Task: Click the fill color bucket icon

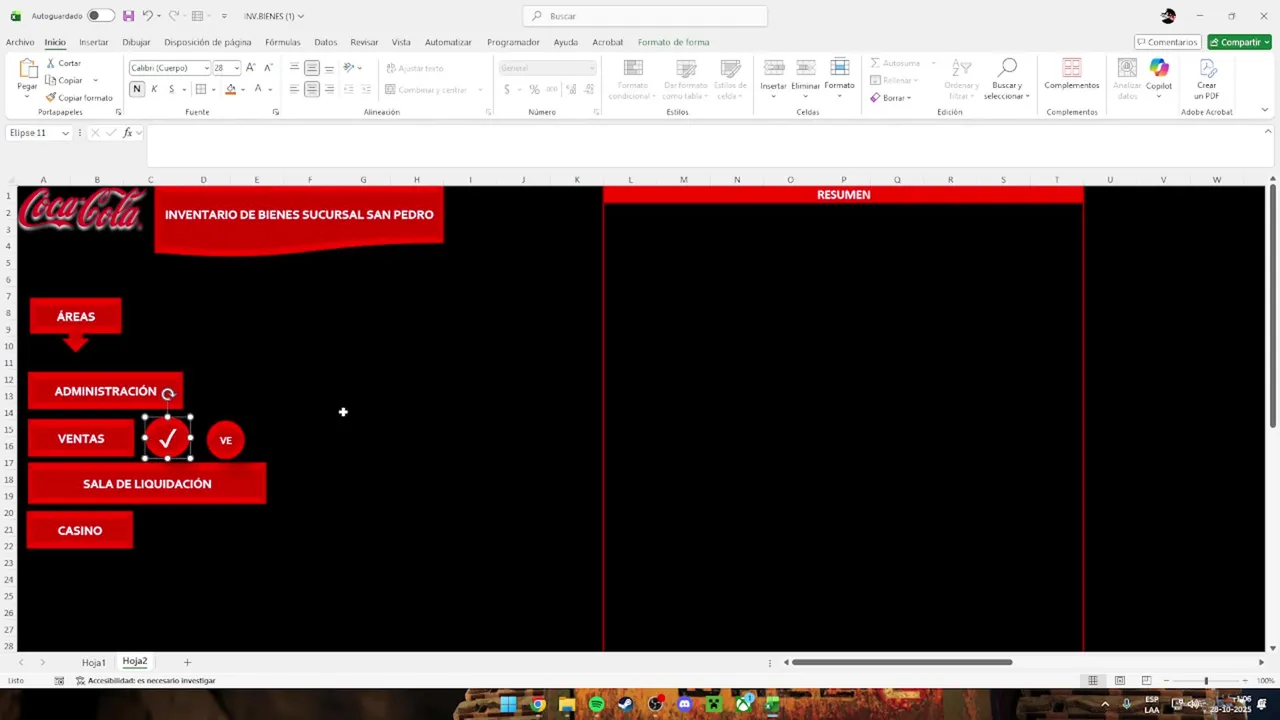Action: click(x=230, y=89)
